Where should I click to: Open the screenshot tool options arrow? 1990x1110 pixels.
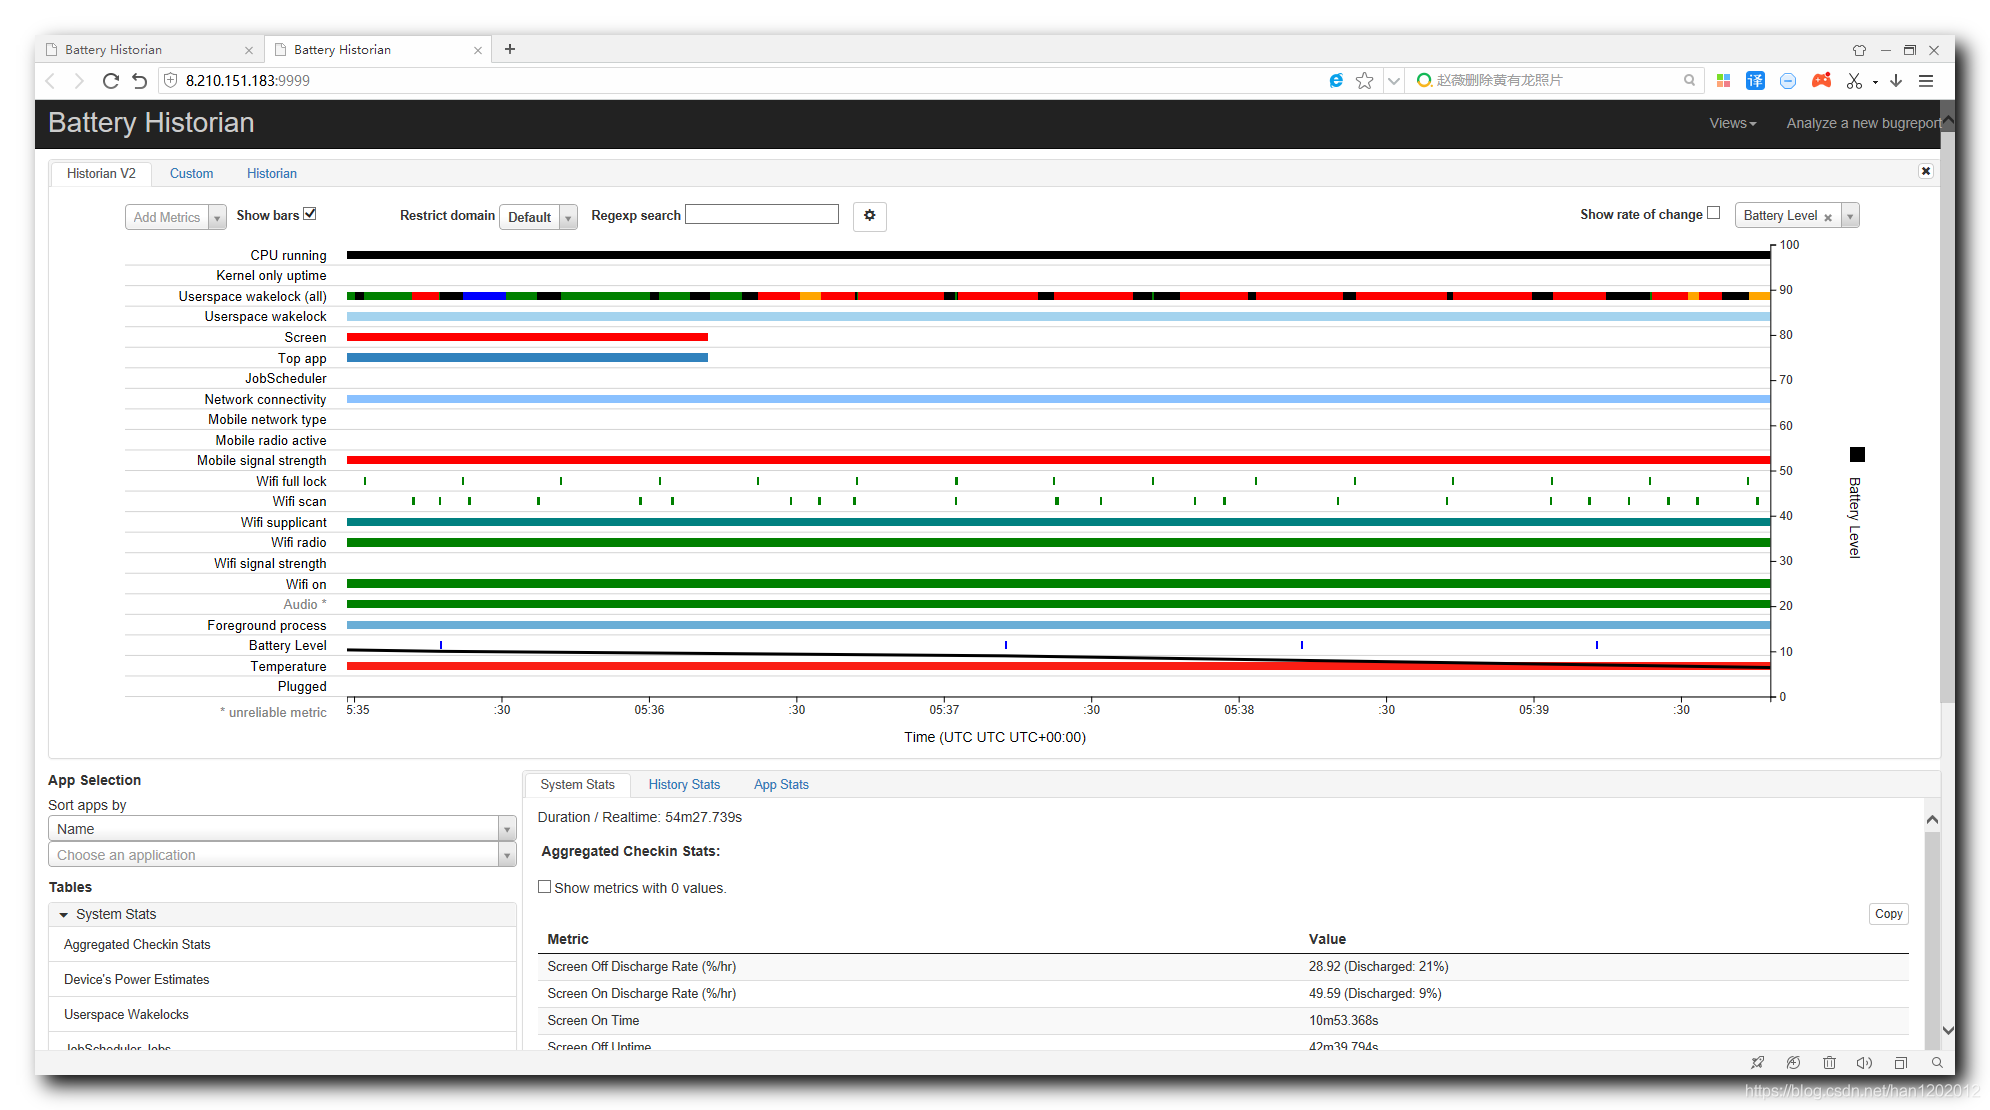[x=1875, y=82]
